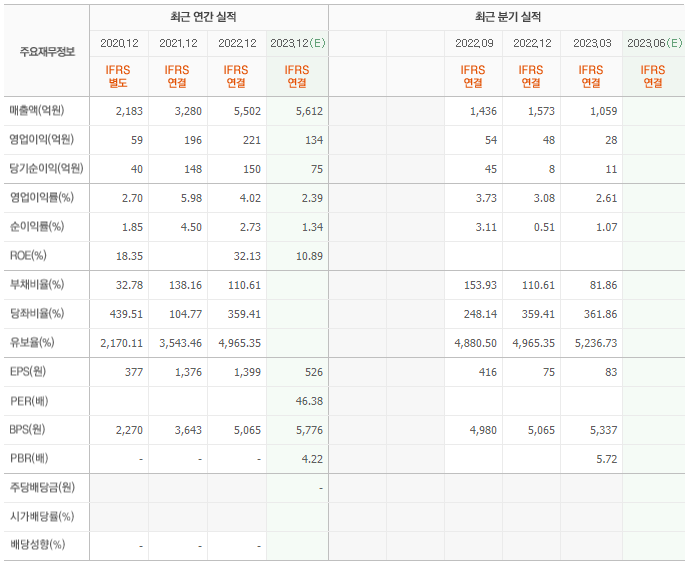Viewport: 689px width, 563px height.
Task: Select the 2023.06(E) quarterly column header
Action: (654, 43)
